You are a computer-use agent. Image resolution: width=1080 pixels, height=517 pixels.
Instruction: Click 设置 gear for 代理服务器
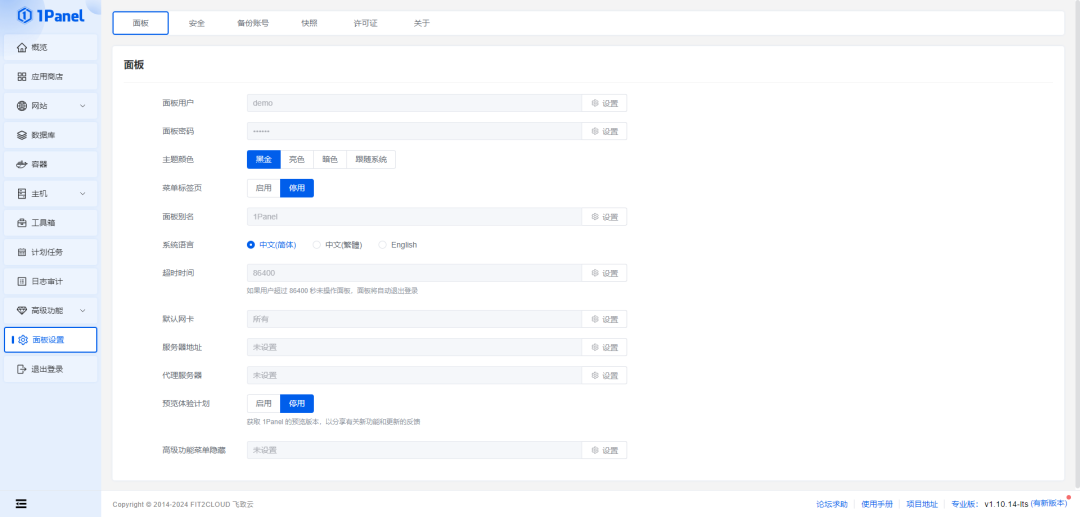605,376
